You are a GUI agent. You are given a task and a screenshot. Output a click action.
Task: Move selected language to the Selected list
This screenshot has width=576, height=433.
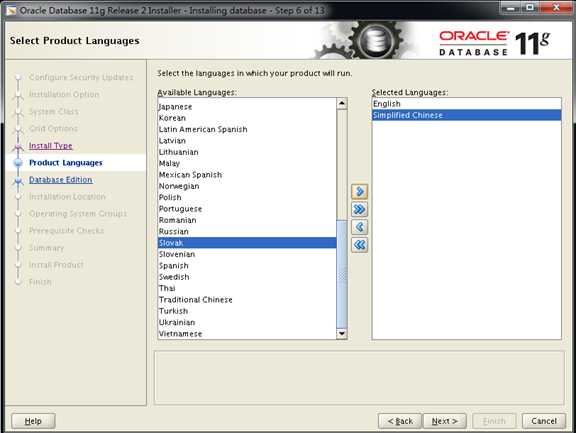coord(359,191)
